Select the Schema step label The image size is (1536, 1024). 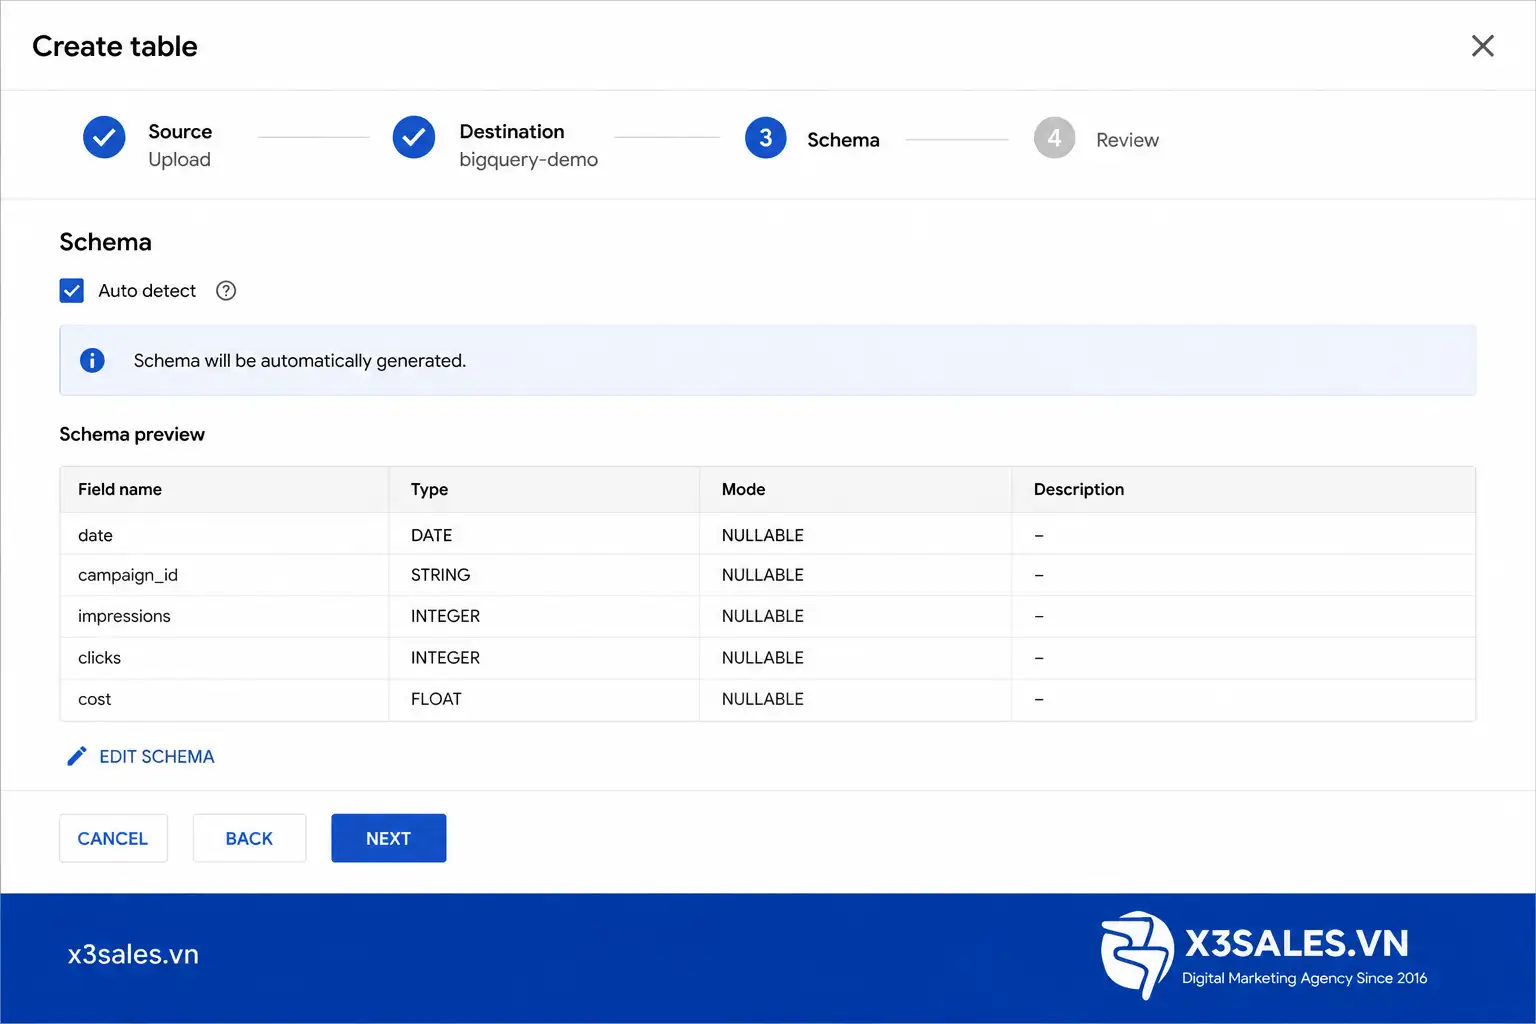click(x=843, y=140)
